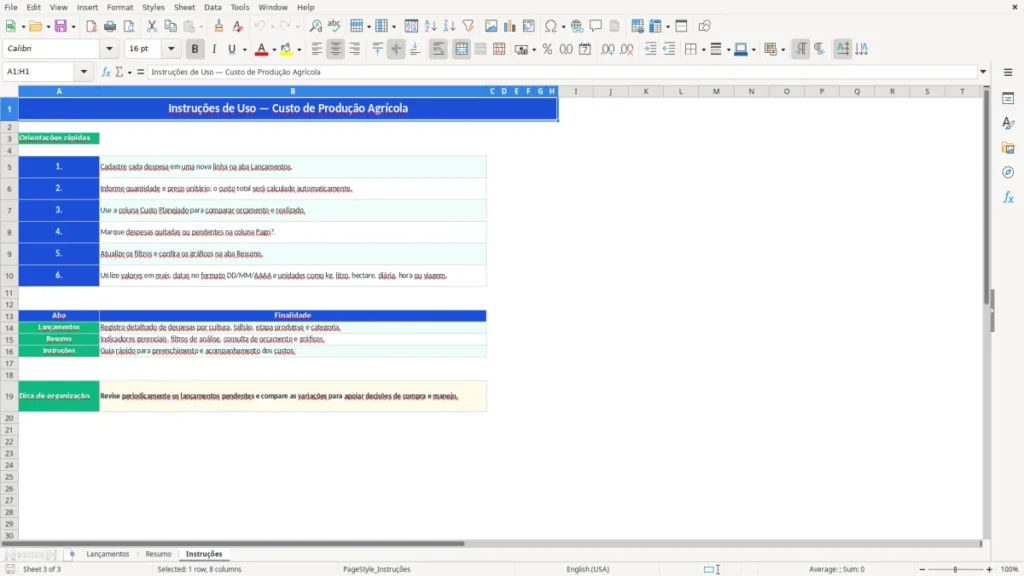Open the Navigator sidebar panel icon

[1008, 172]
